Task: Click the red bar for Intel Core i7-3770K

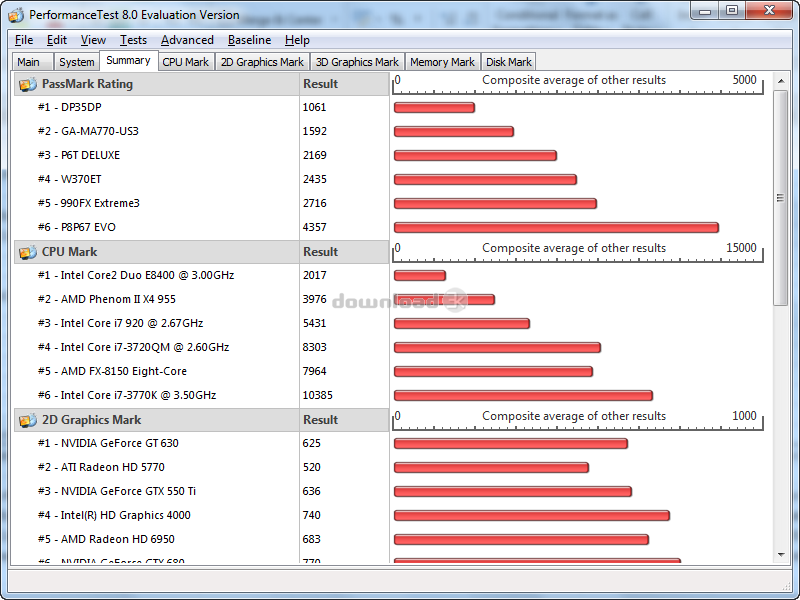Action: coord(523,395)
